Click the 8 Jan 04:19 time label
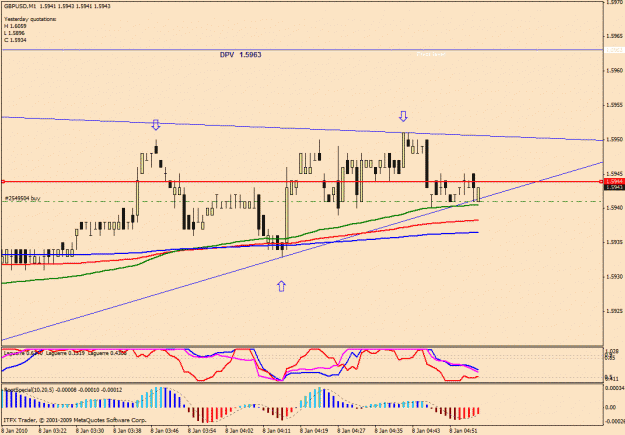Viewport: 625px width, 435px height. click(x=314, y=431)
